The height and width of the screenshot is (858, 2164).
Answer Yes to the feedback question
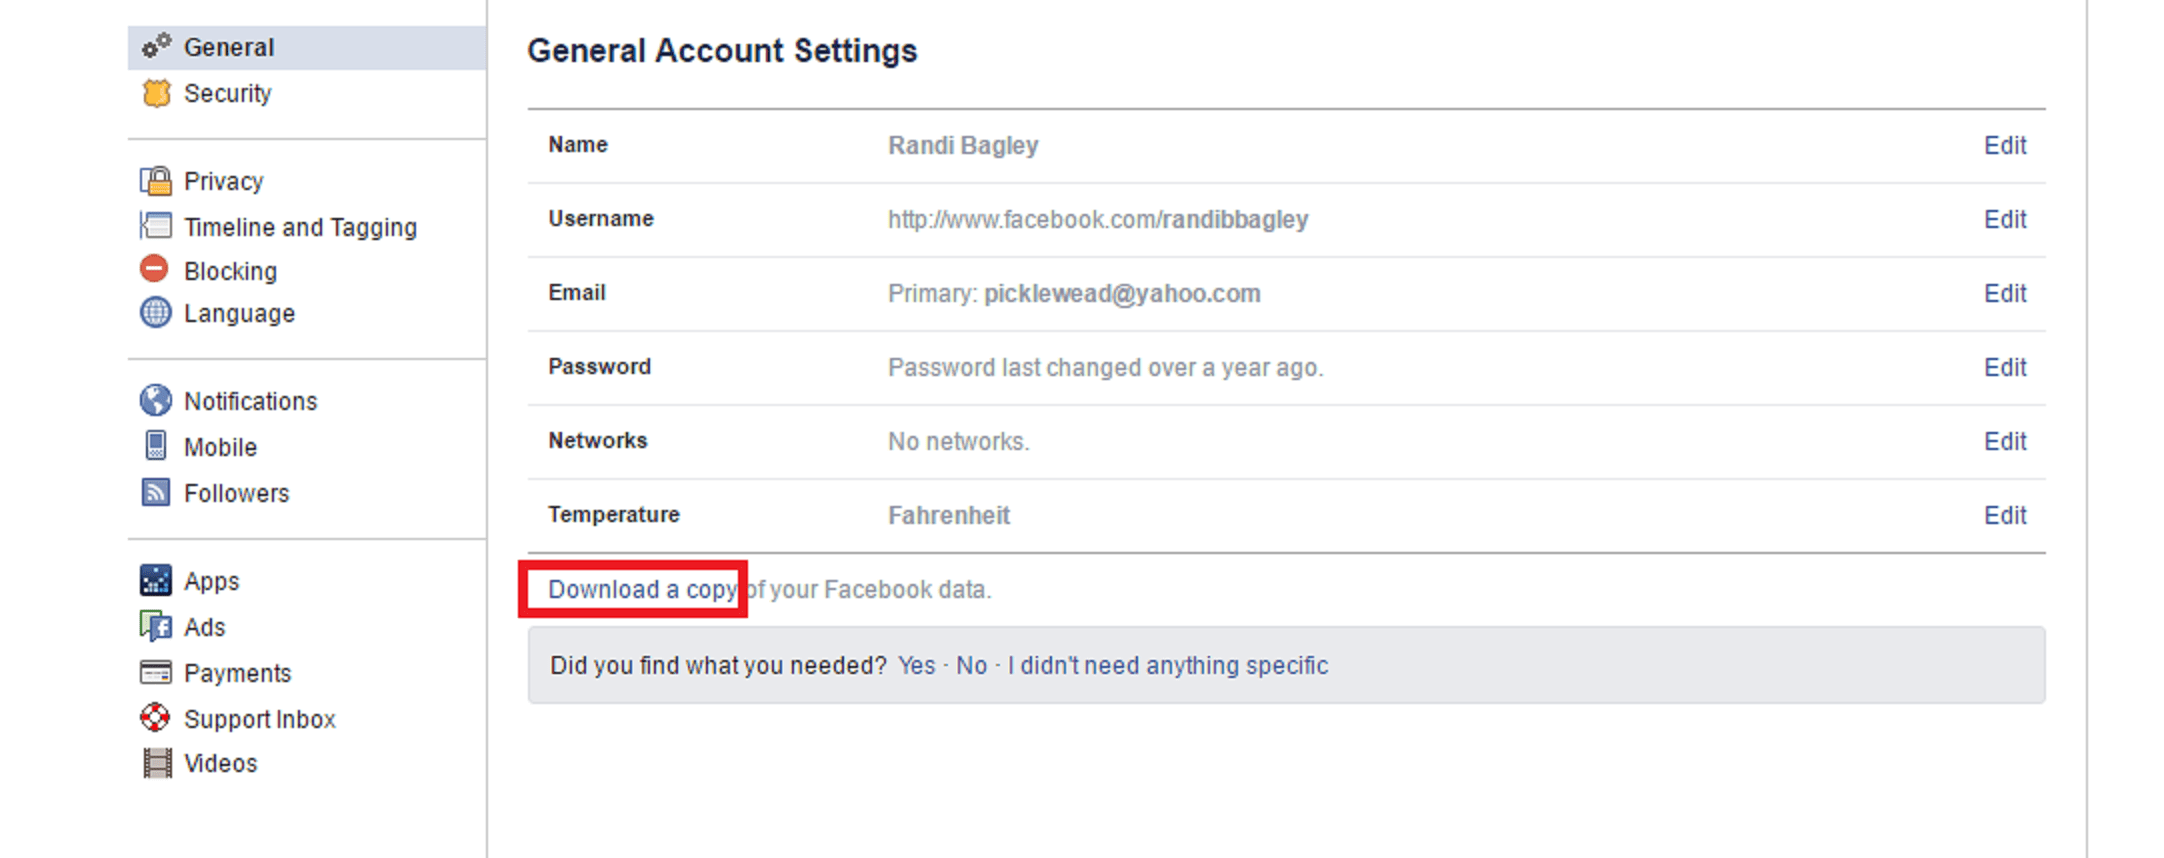(x=916, y=665)
